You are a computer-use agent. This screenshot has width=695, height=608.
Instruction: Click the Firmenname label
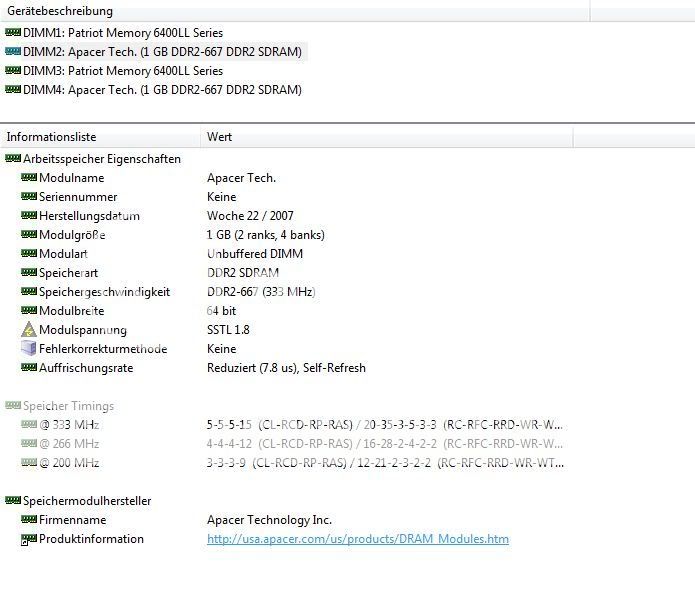pos(73,520)
